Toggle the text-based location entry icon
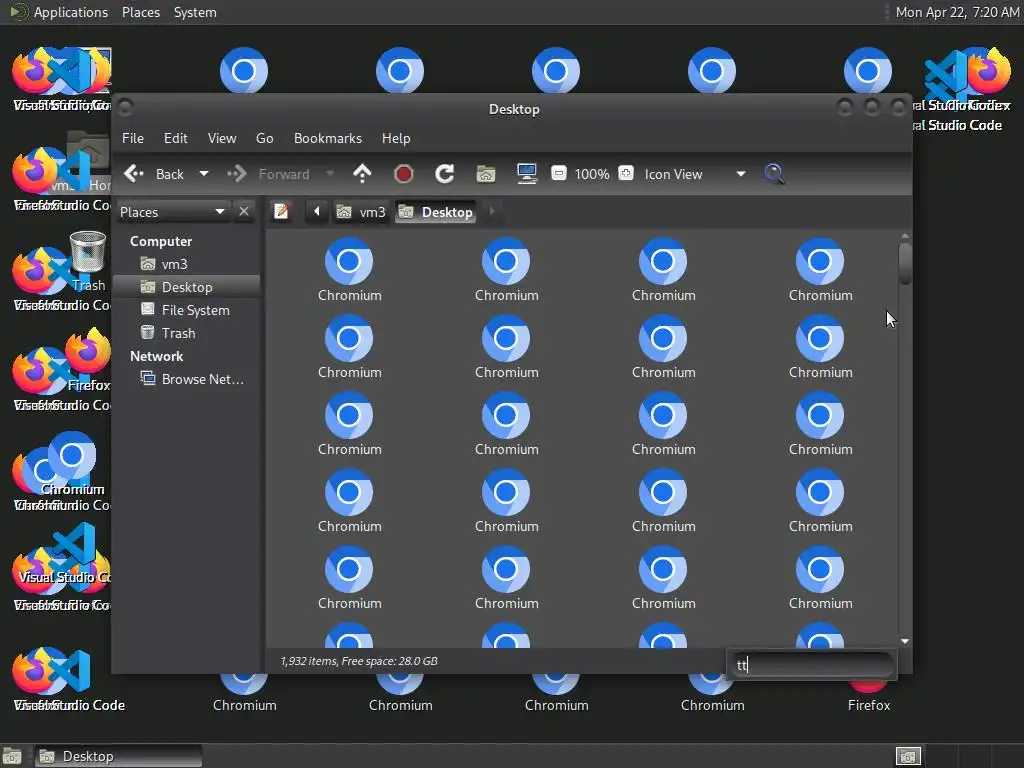Viewport: 1024px width, 768px height. point(281,212)
